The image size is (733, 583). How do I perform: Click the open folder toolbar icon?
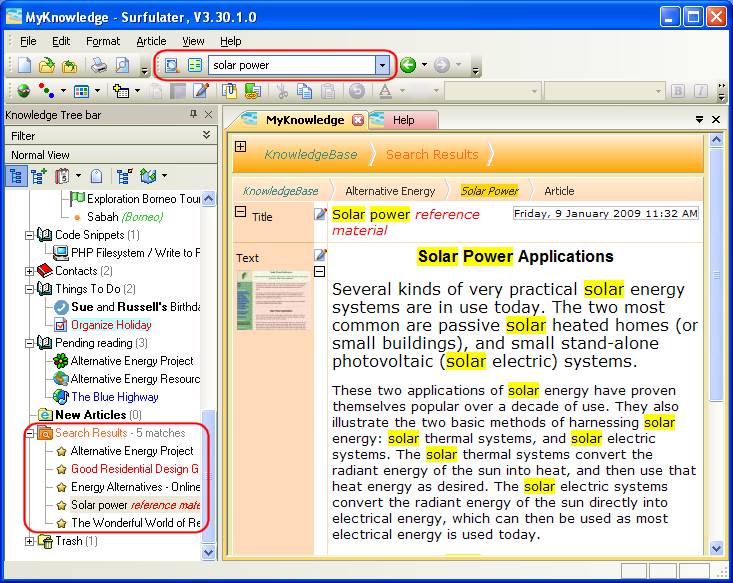point(47,65)
